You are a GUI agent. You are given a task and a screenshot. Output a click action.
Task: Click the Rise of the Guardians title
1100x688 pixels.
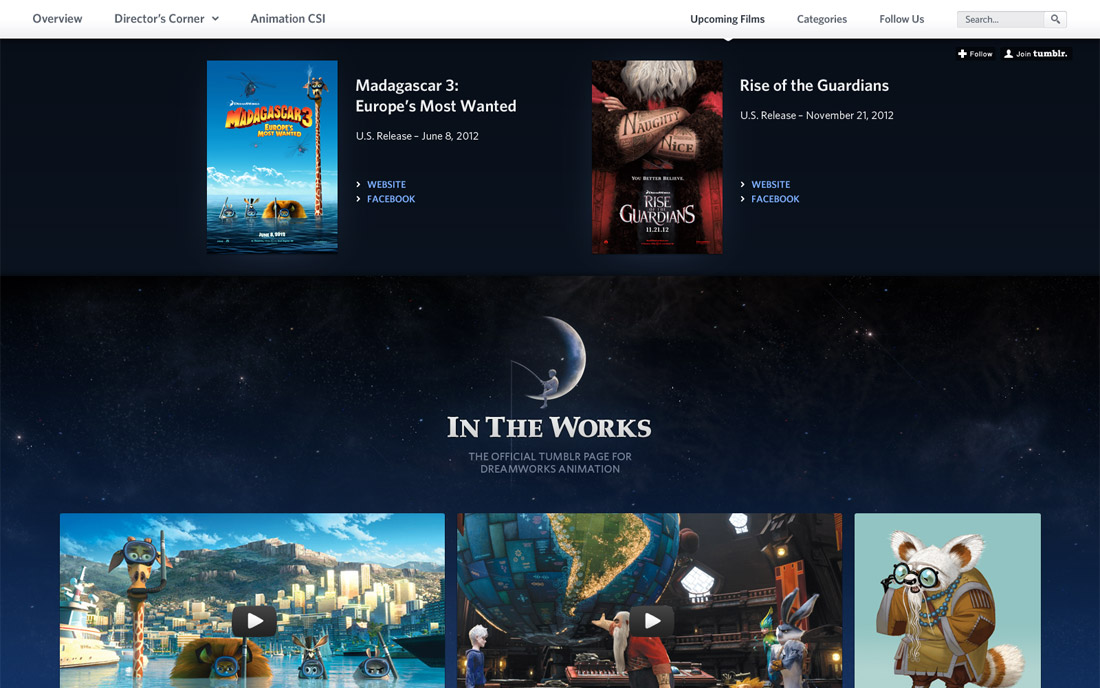coord(814,86)
